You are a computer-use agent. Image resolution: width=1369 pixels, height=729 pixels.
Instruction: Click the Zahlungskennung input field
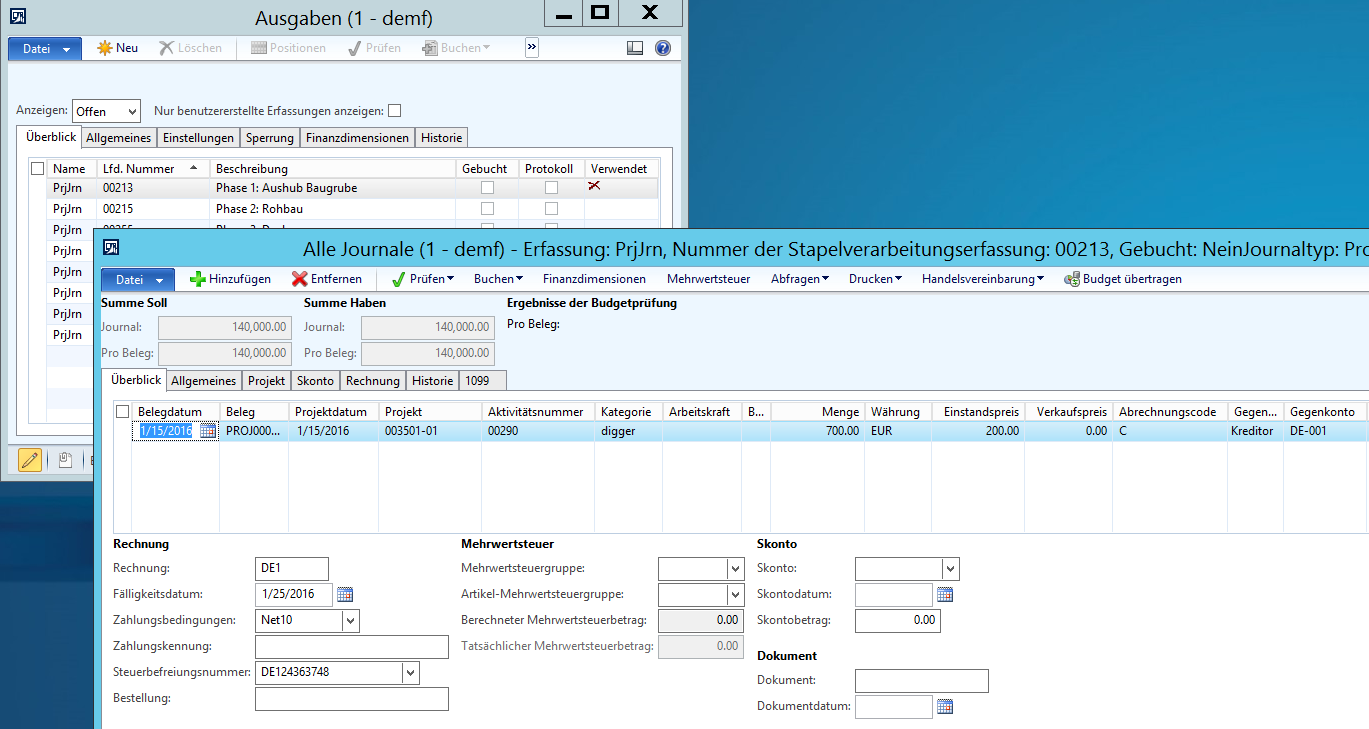tap(351, 647)
